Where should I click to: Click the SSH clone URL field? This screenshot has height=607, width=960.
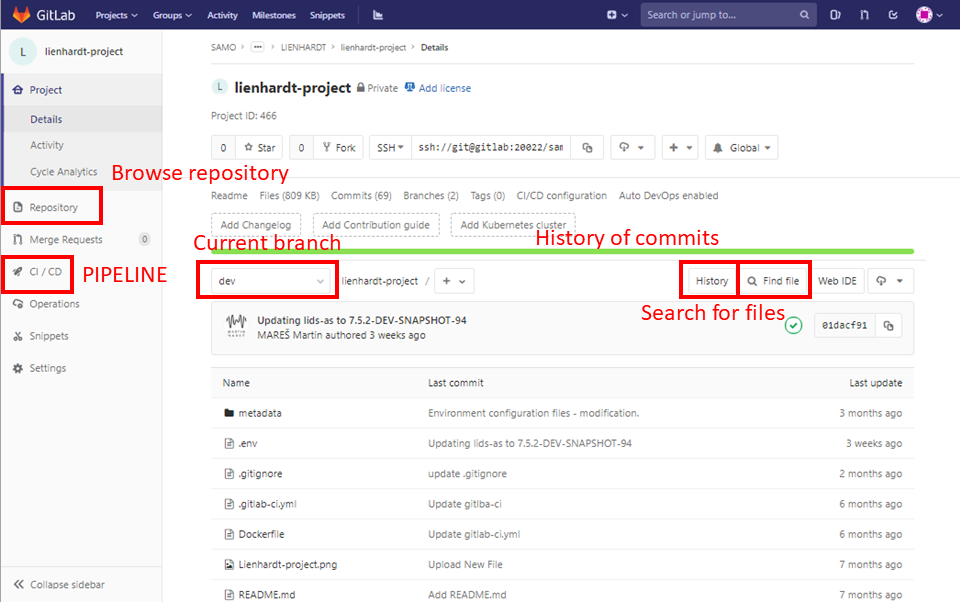pyautogui.click(x=491, y=148)
